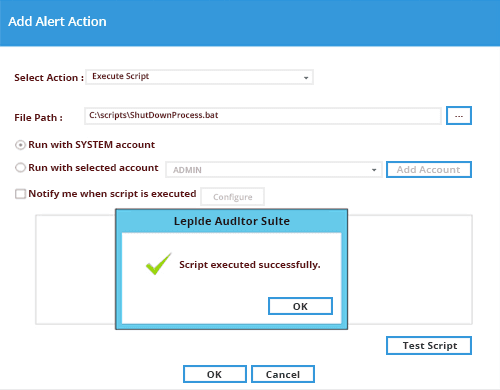
Task: Click the File Path input field
Action: pos(263,116)
